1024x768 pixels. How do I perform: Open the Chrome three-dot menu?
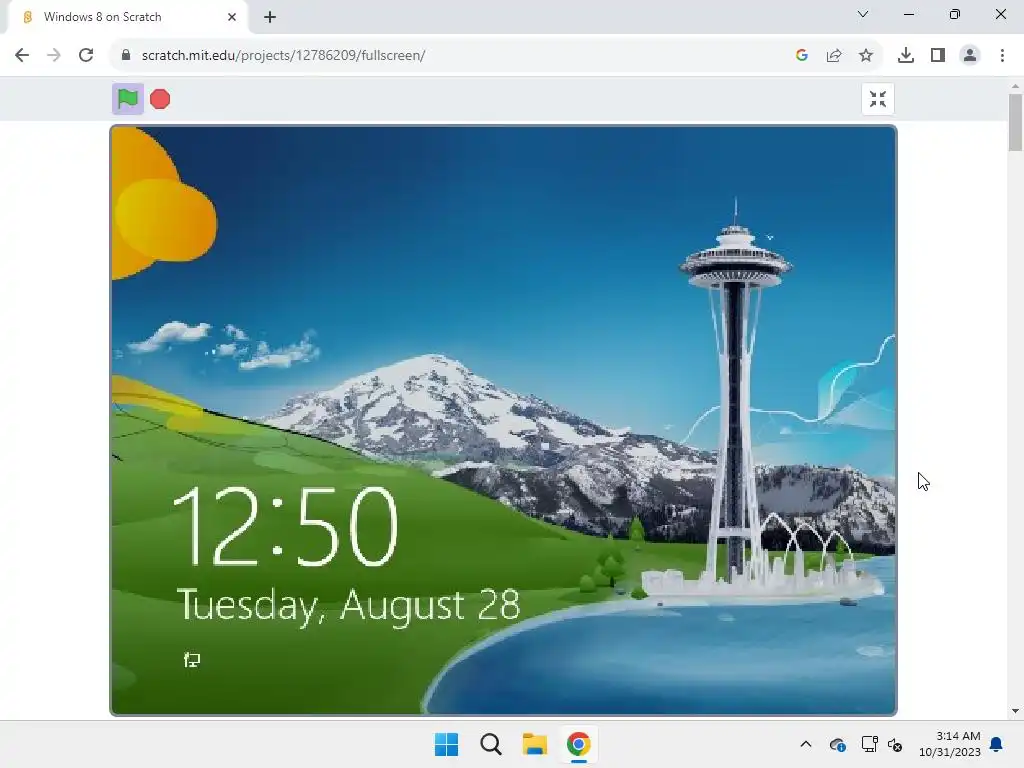[1002, 56]
